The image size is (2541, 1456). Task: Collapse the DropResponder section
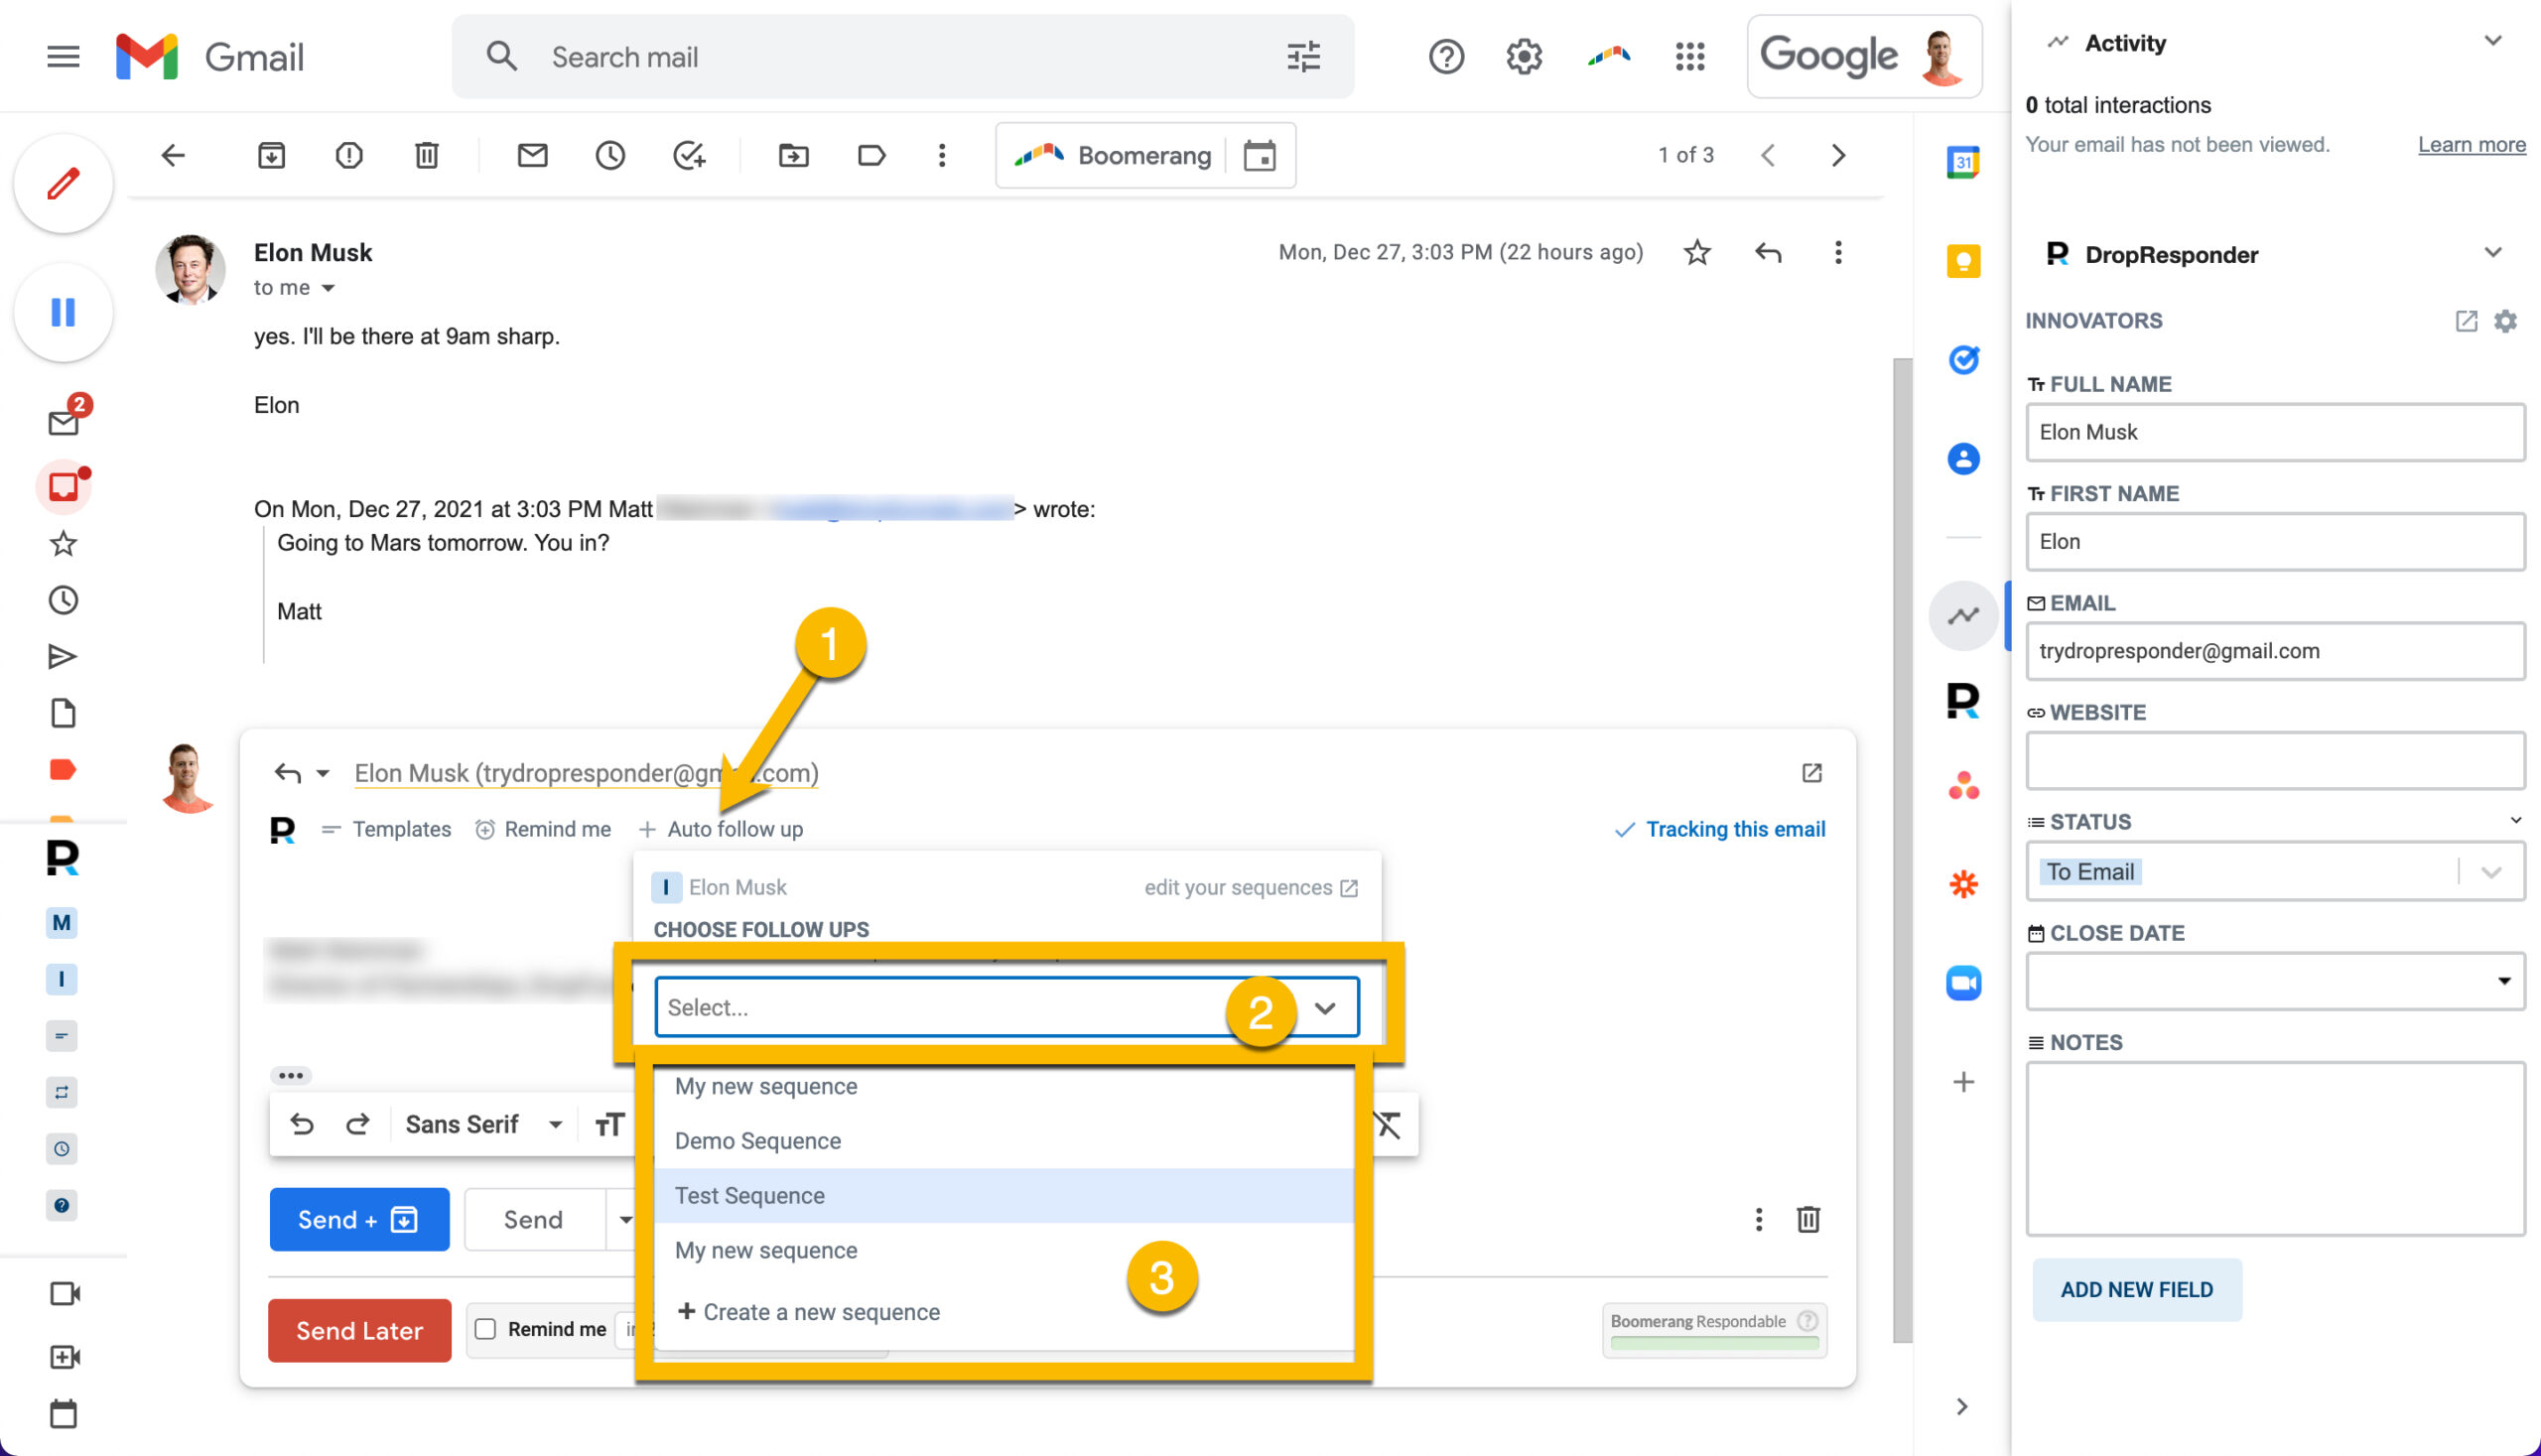point(2491,253)
